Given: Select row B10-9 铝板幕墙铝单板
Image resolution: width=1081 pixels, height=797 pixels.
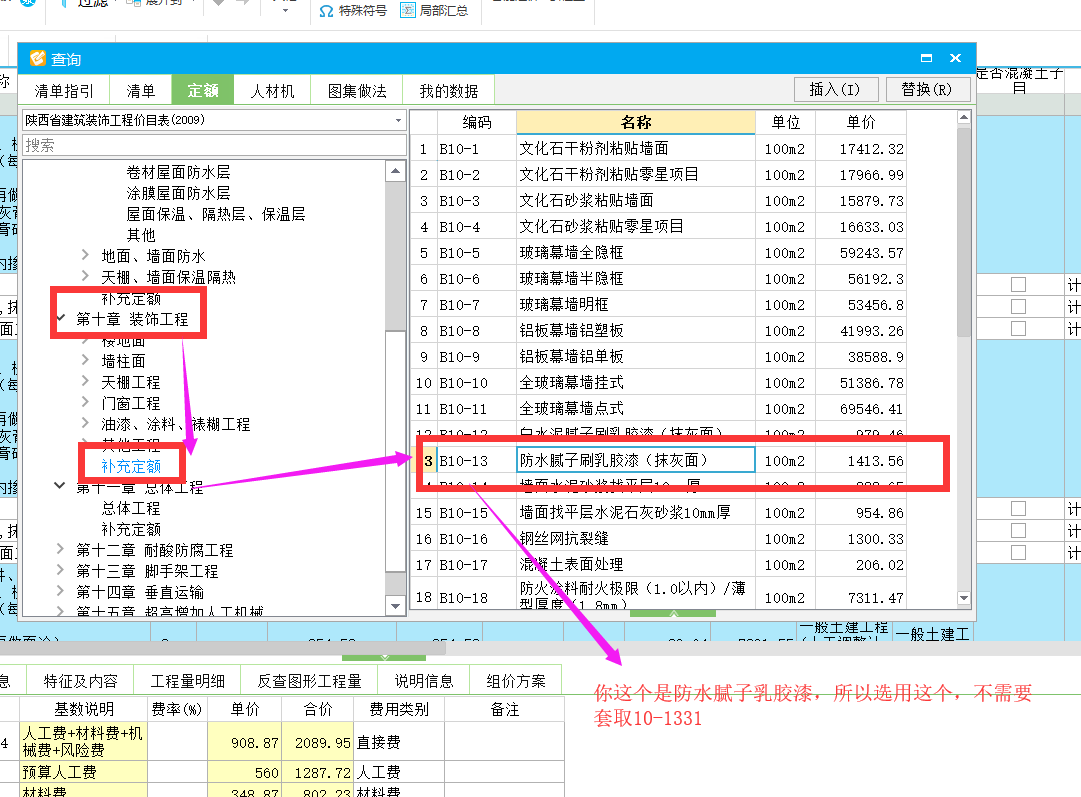Looking at the screenshot, I should tap(658, 357).
